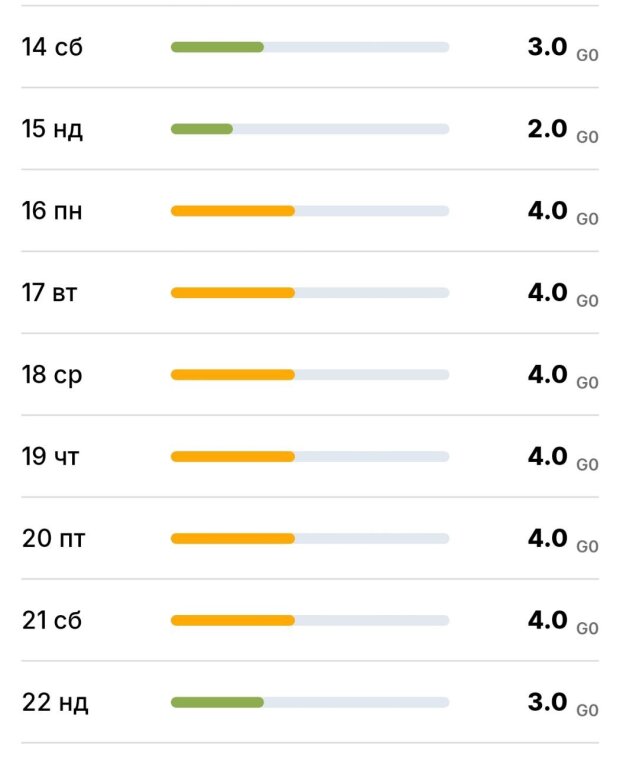This screenshot has height=757, width=620.
Task: Click the 3.0 value for 22 нд
Action: click(x=547, y=703)
